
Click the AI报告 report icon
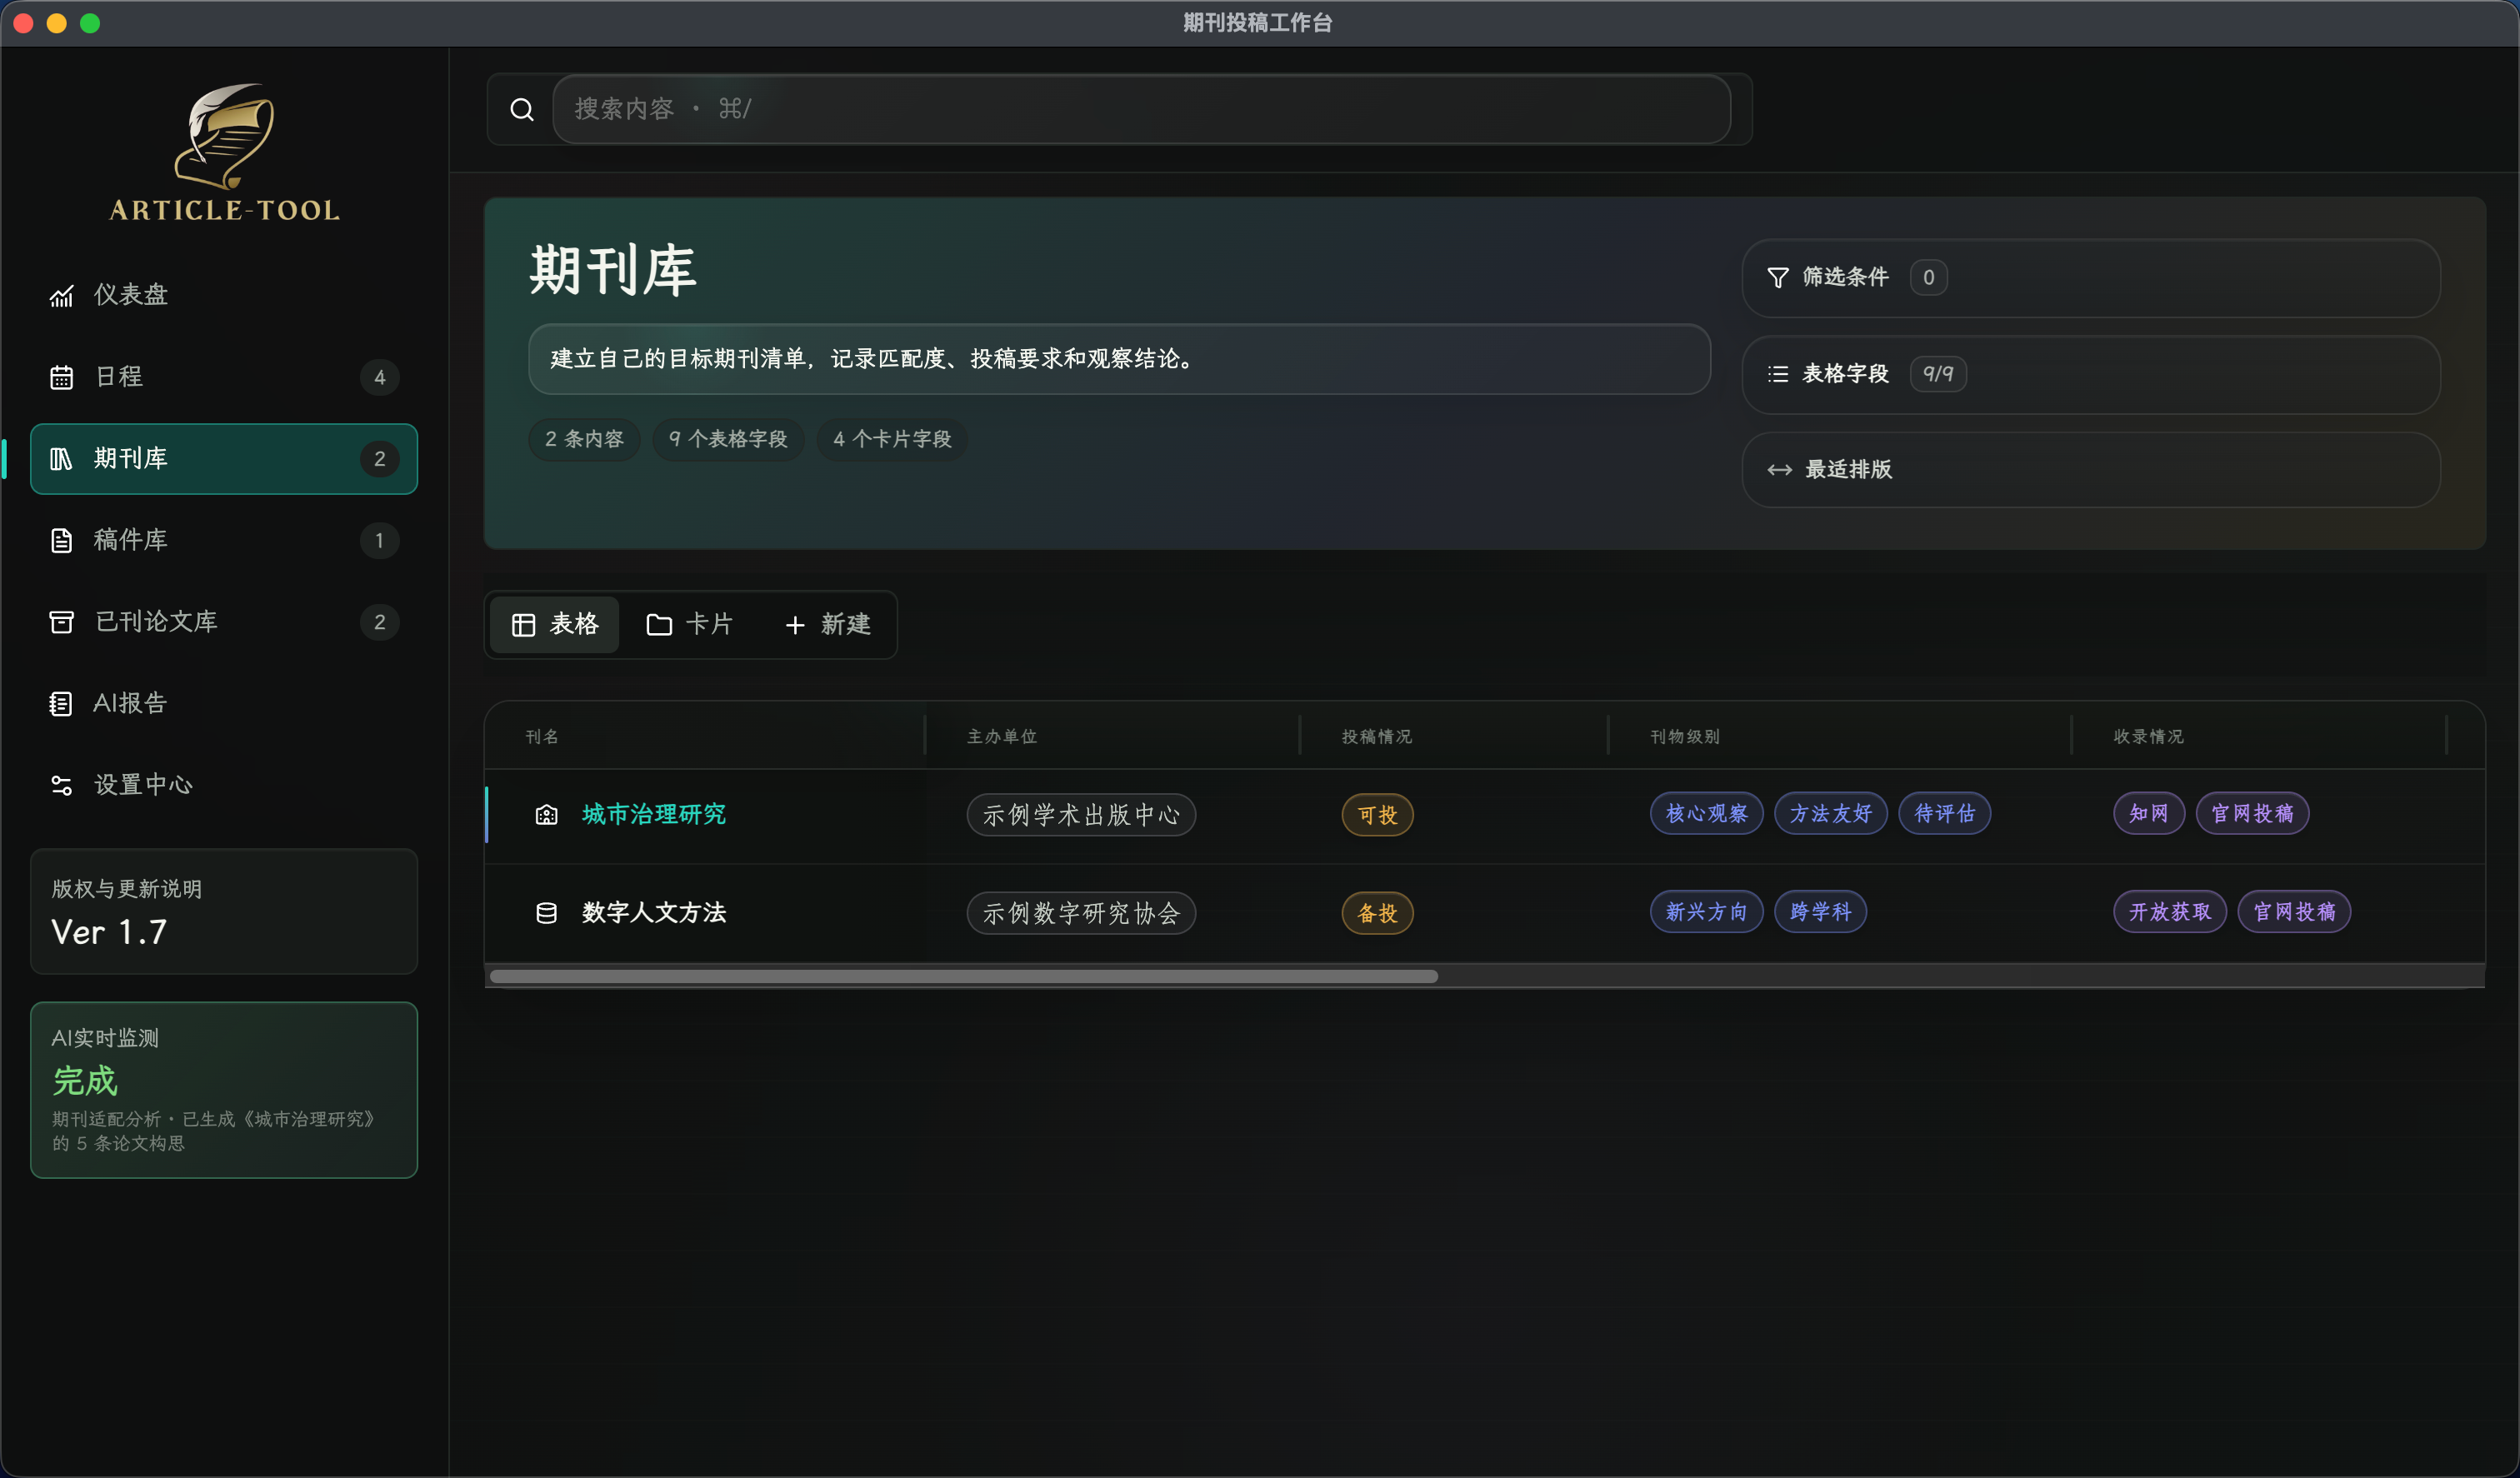coord(62,704)
